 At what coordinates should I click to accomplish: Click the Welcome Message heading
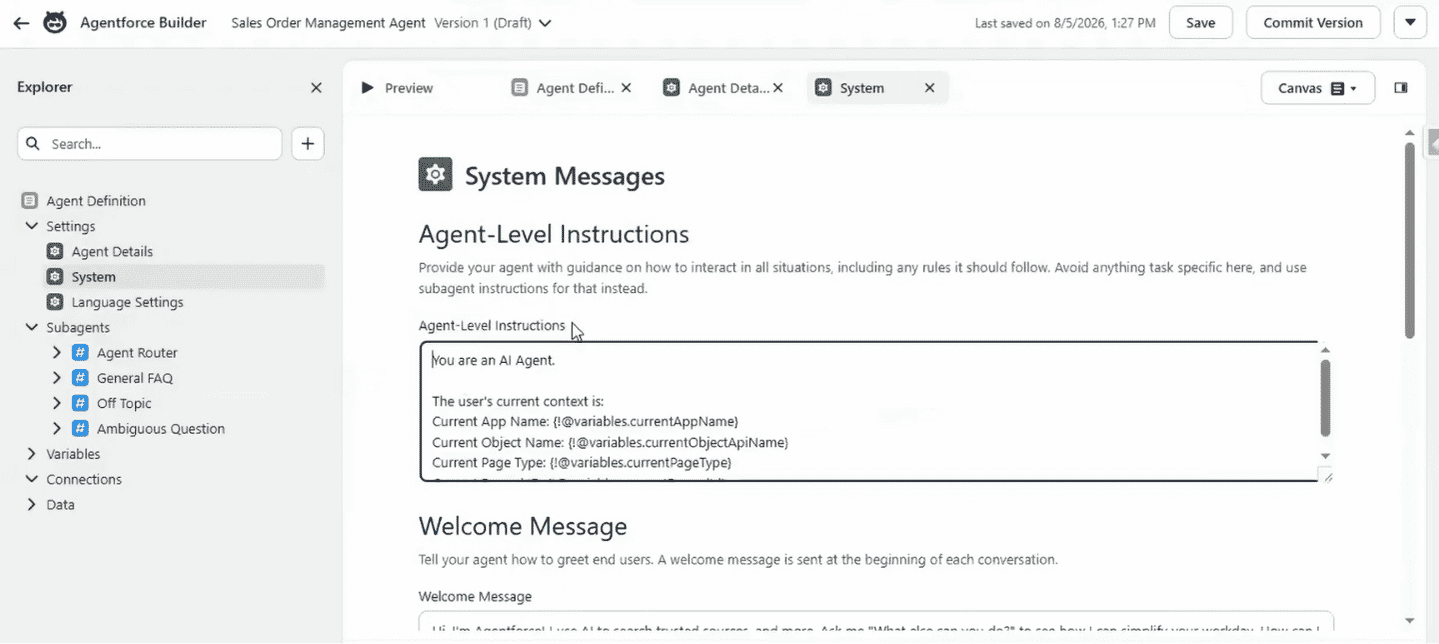coord(523,526)
